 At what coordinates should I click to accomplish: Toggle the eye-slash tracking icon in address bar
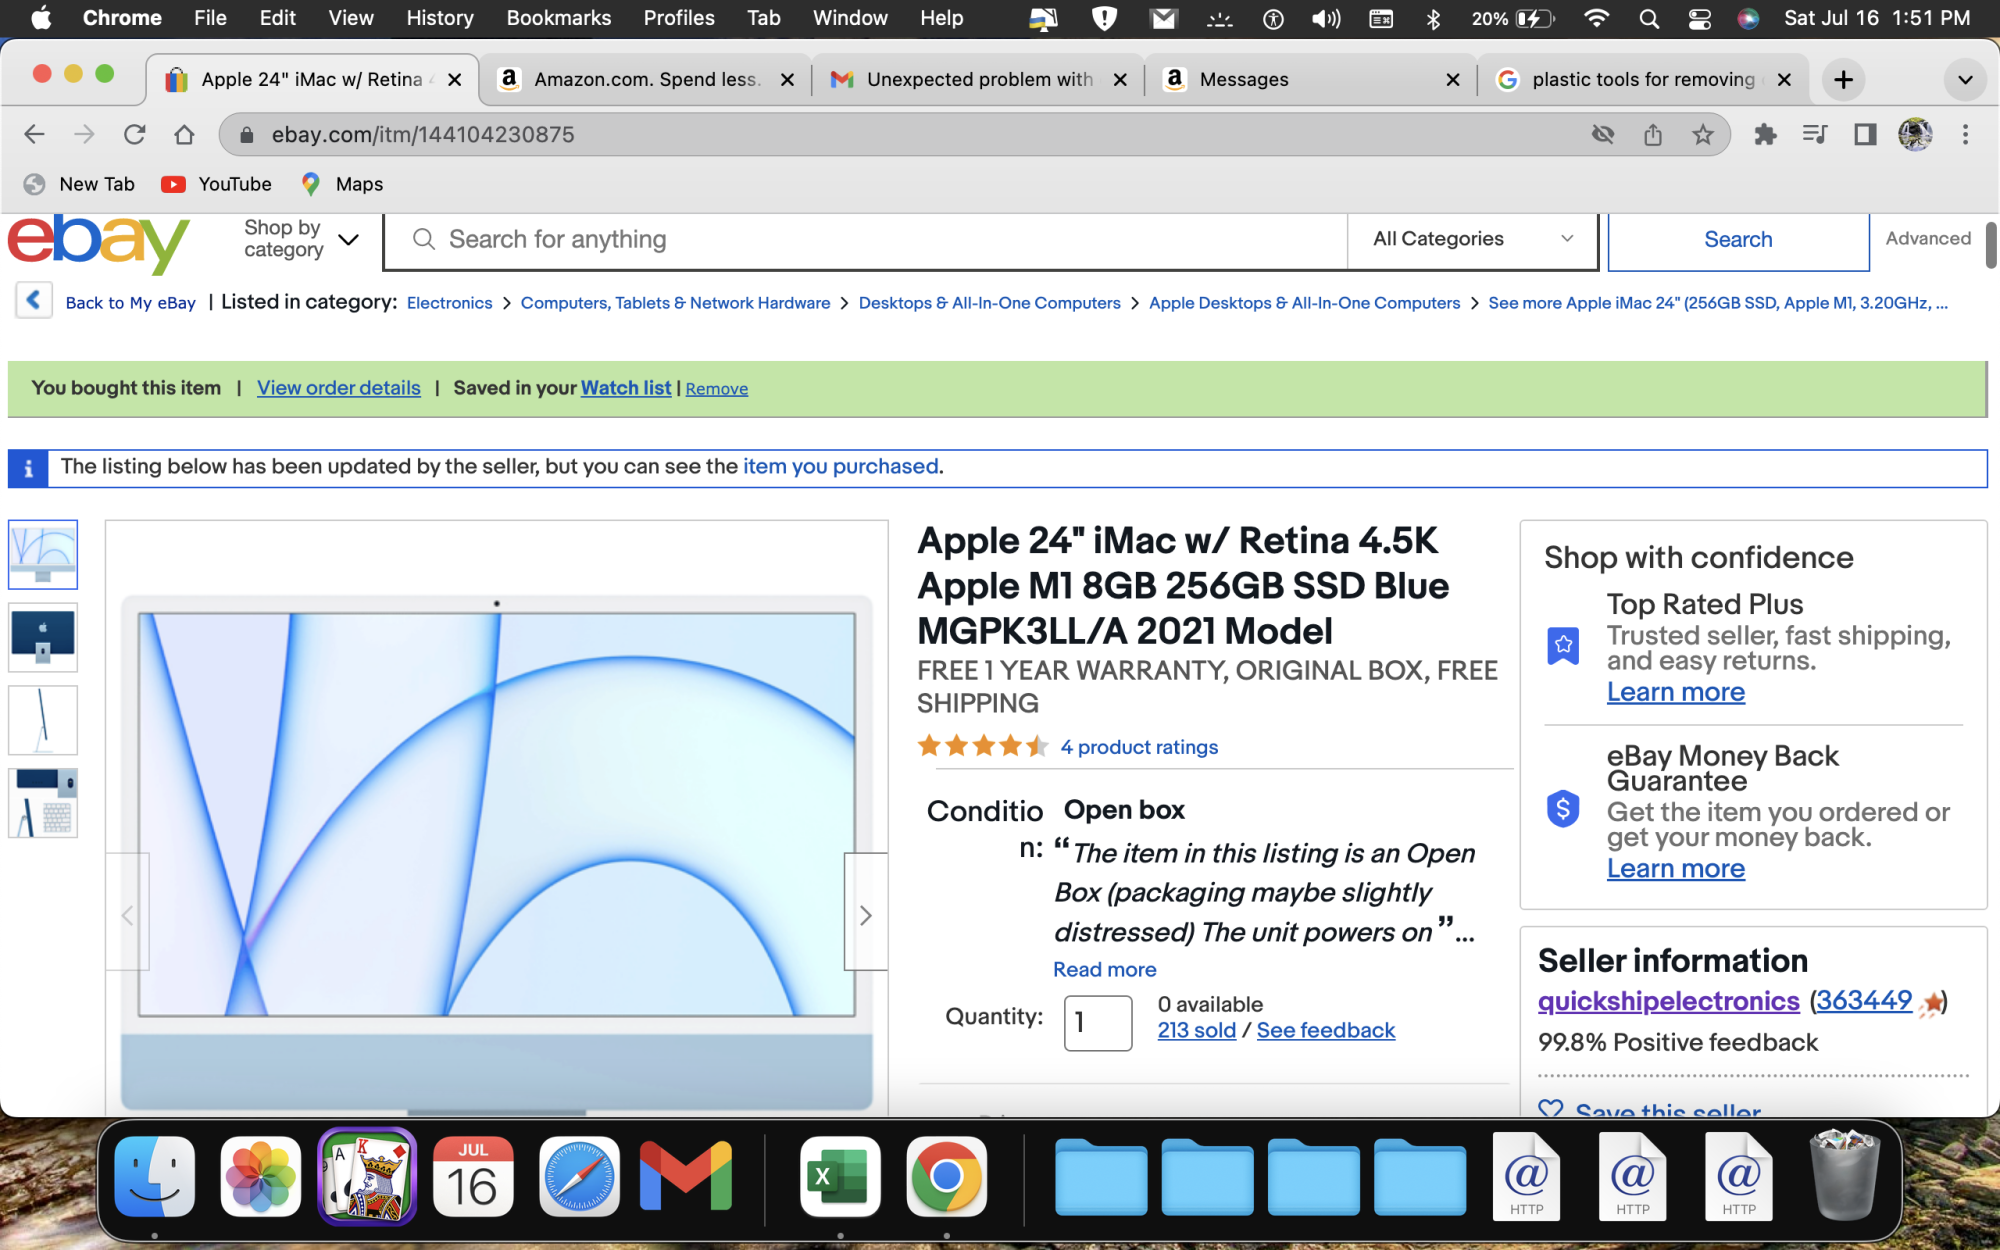[x=1603, y=135]
